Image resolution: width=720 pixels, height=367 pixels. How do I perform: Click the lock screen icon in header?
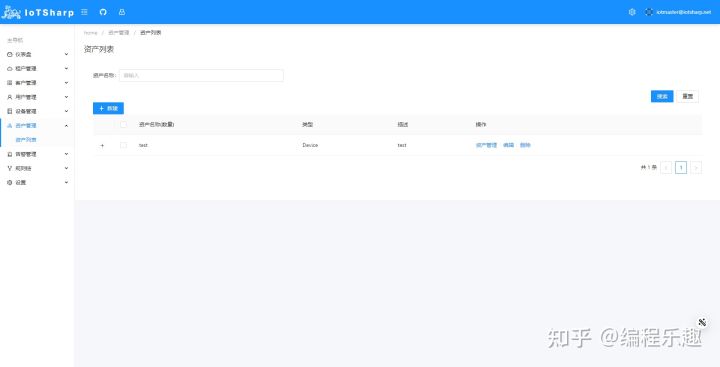pyautogui.click(x=122, y=12)
